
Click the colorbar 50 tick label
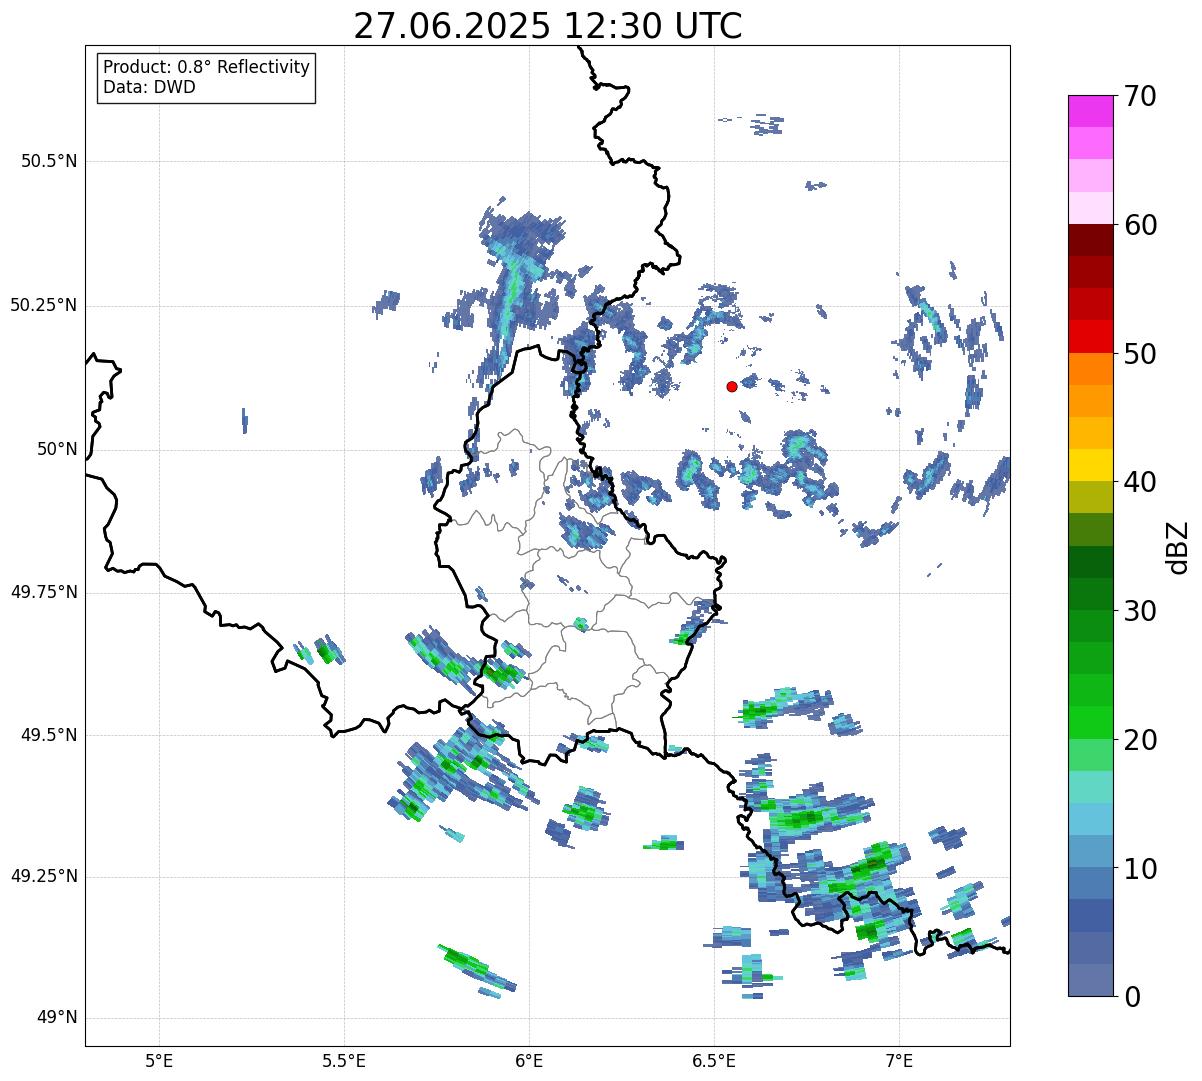(x=1140, y=354)
